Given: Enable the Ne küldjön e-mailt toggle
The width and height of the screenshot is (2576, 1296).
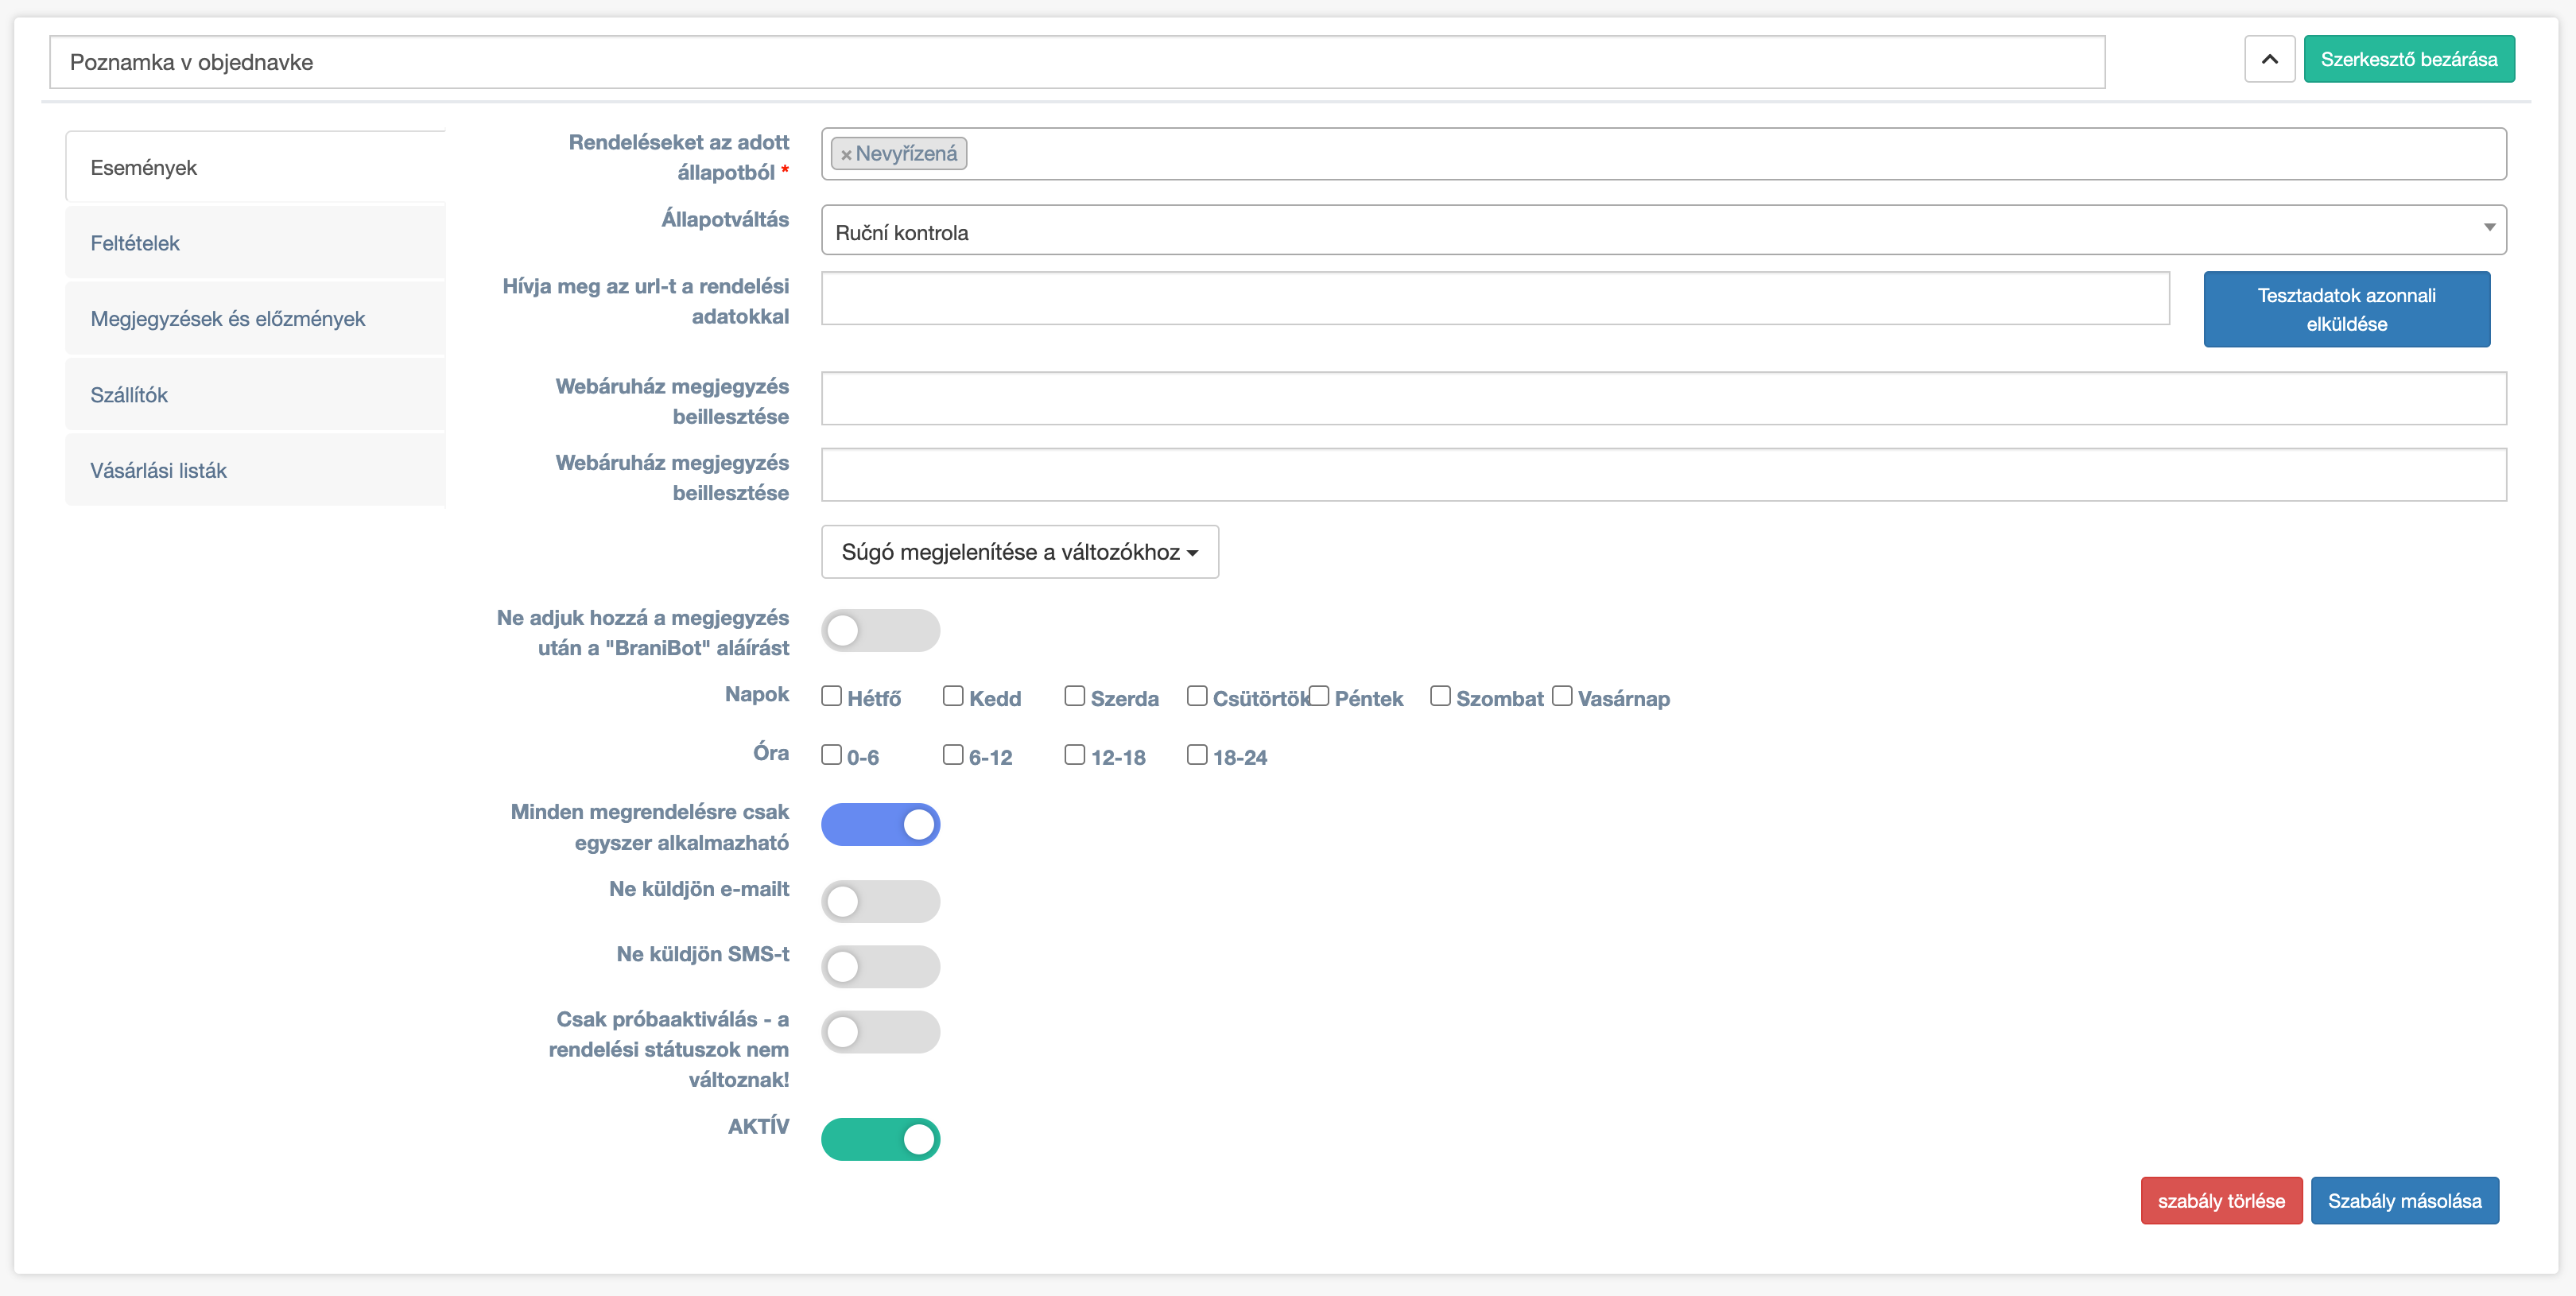Looking at the screenshot, I should (880, 901).
